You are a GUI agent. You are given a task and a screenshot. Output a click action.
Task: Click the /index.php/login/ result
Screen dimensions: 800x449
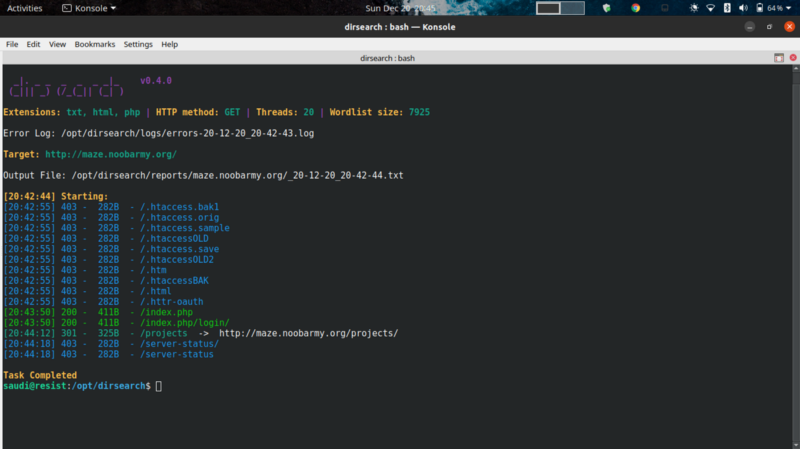click(x=185, y=322)
